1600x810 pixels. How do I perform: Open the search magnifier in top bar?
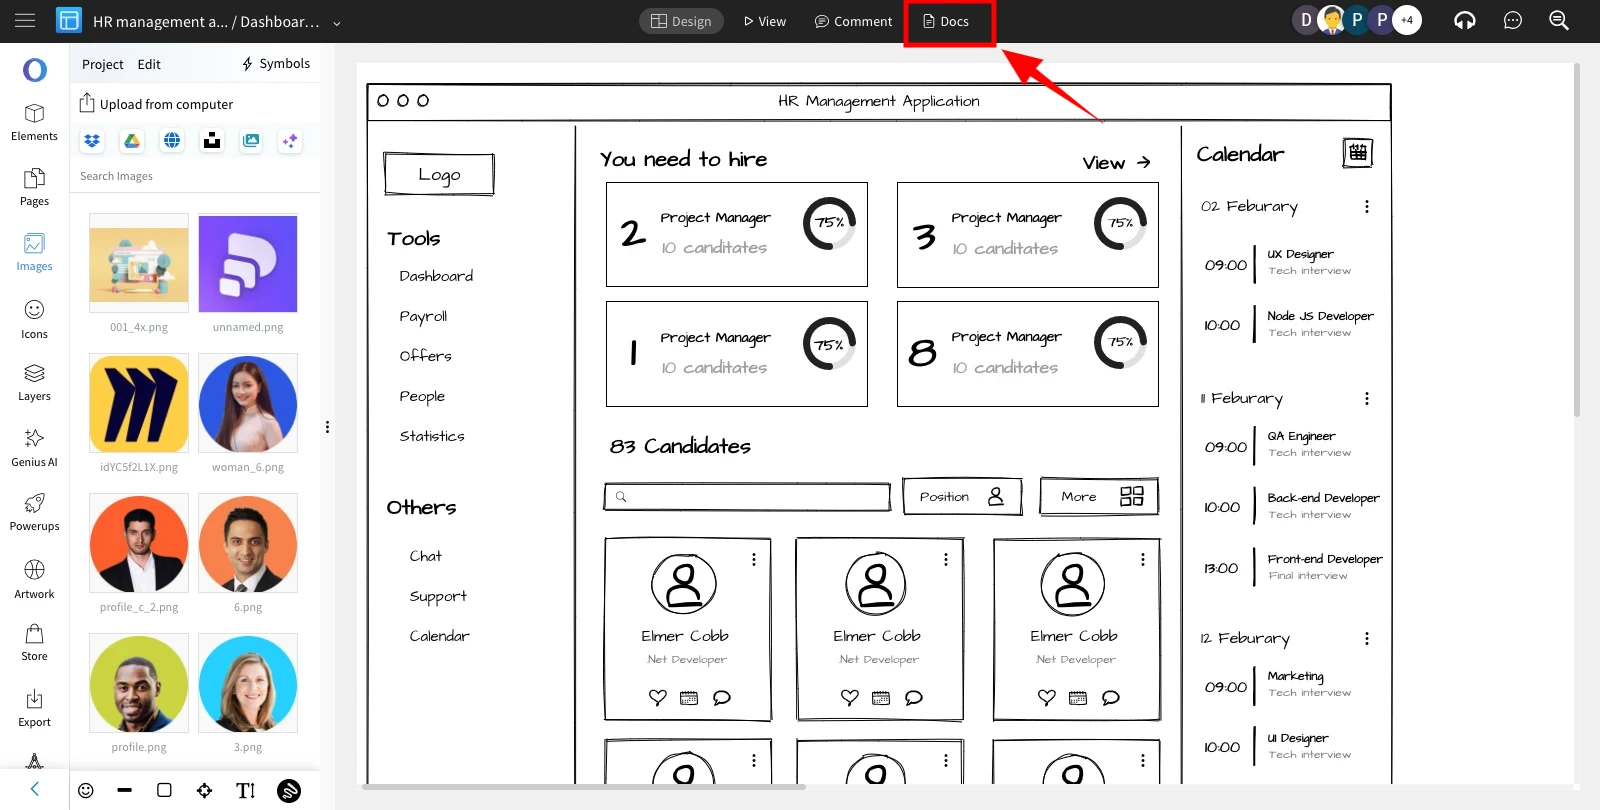1558,21
